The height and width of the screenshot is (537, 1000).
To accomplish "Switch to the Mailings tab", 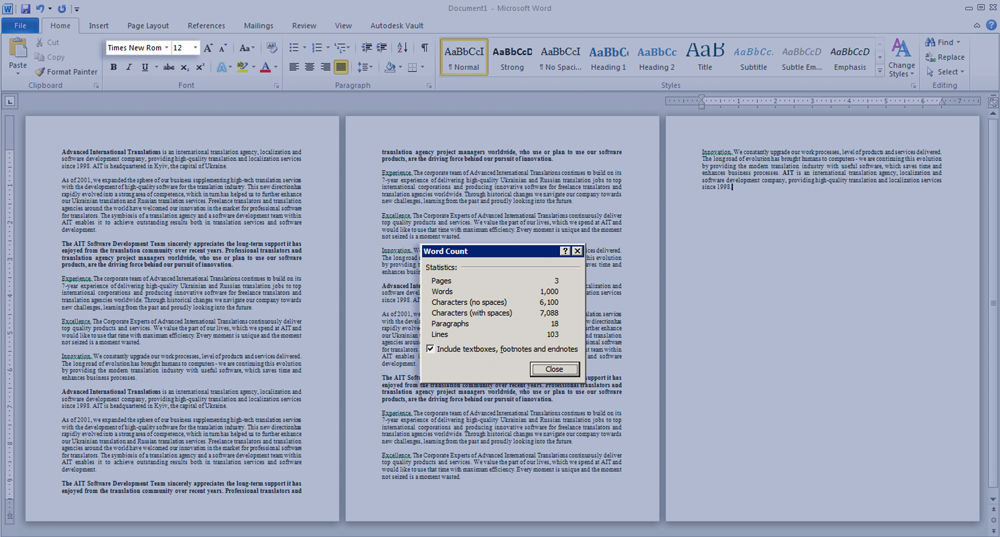I will 258,26.
